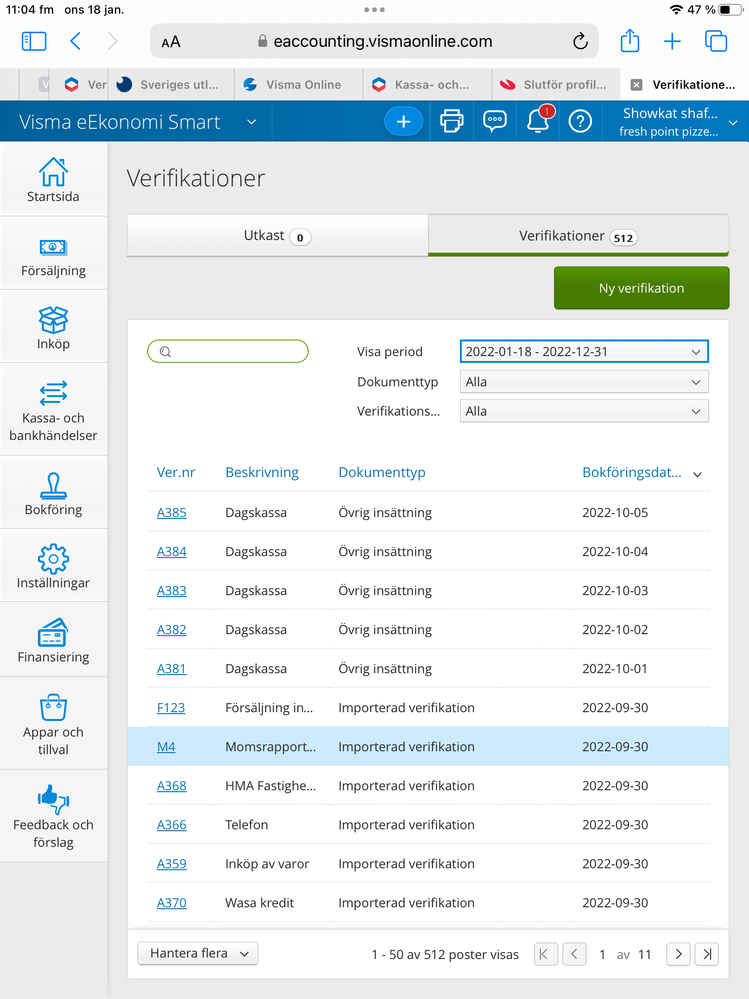The height and width of the screenshot is (999, 749).
Task: Open notifications bell icon
Action: 537,122
